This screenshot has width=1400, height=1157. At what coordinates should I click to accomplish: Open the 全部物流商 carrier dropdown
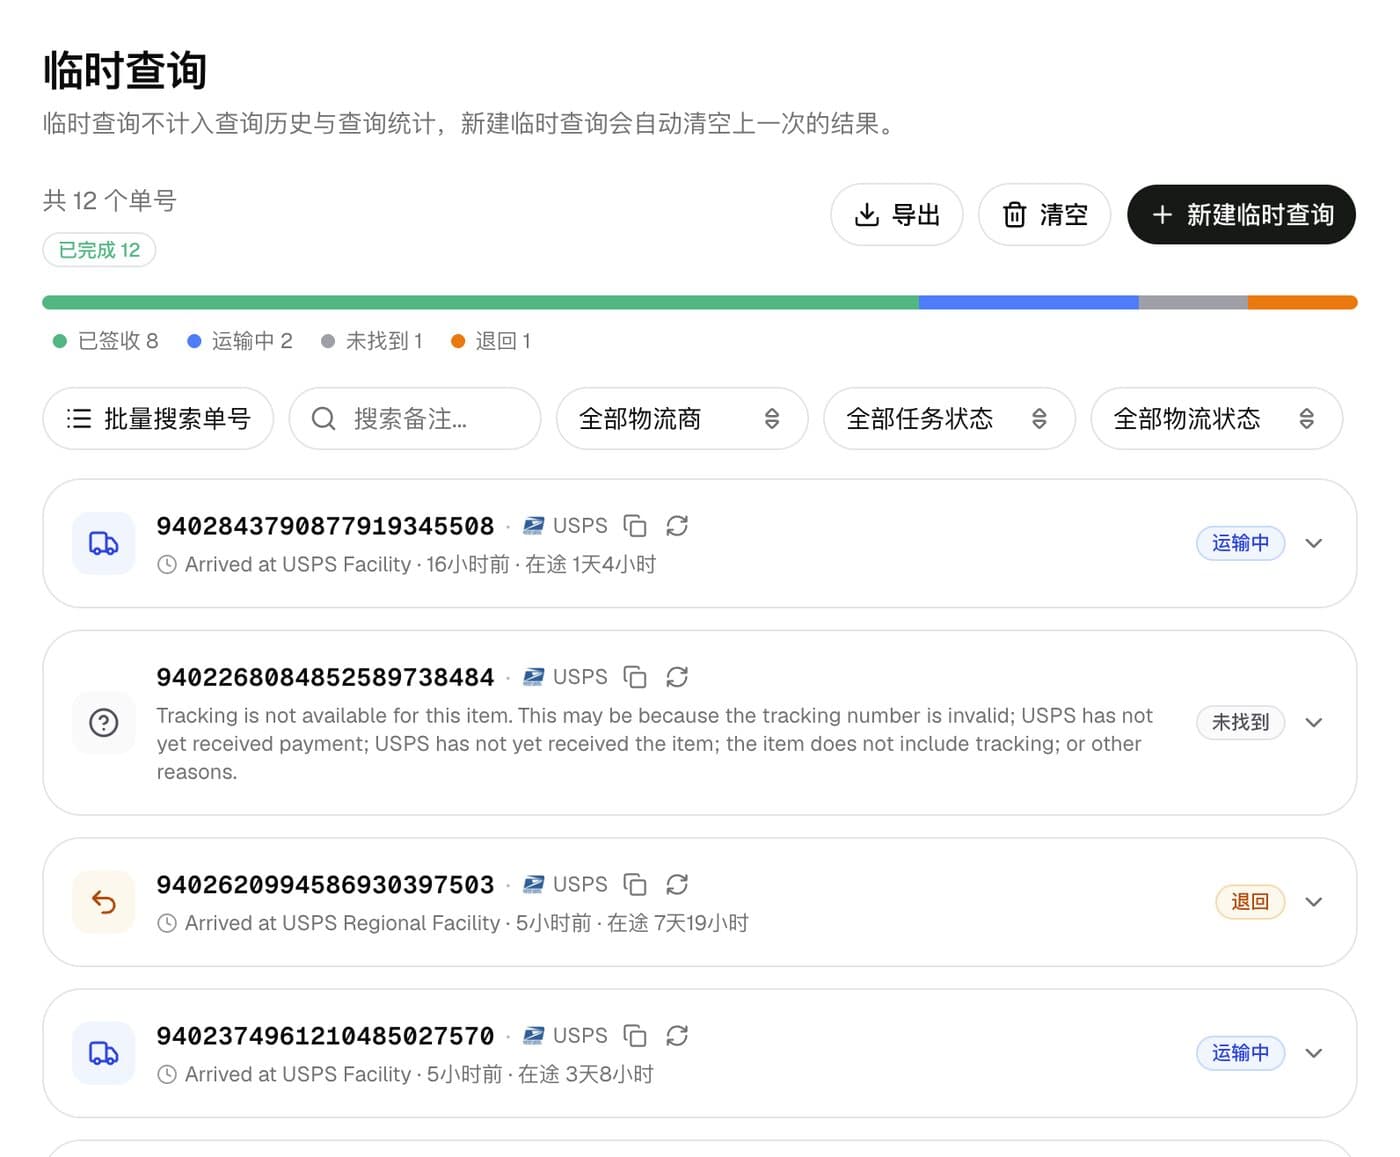coord(682,418)
